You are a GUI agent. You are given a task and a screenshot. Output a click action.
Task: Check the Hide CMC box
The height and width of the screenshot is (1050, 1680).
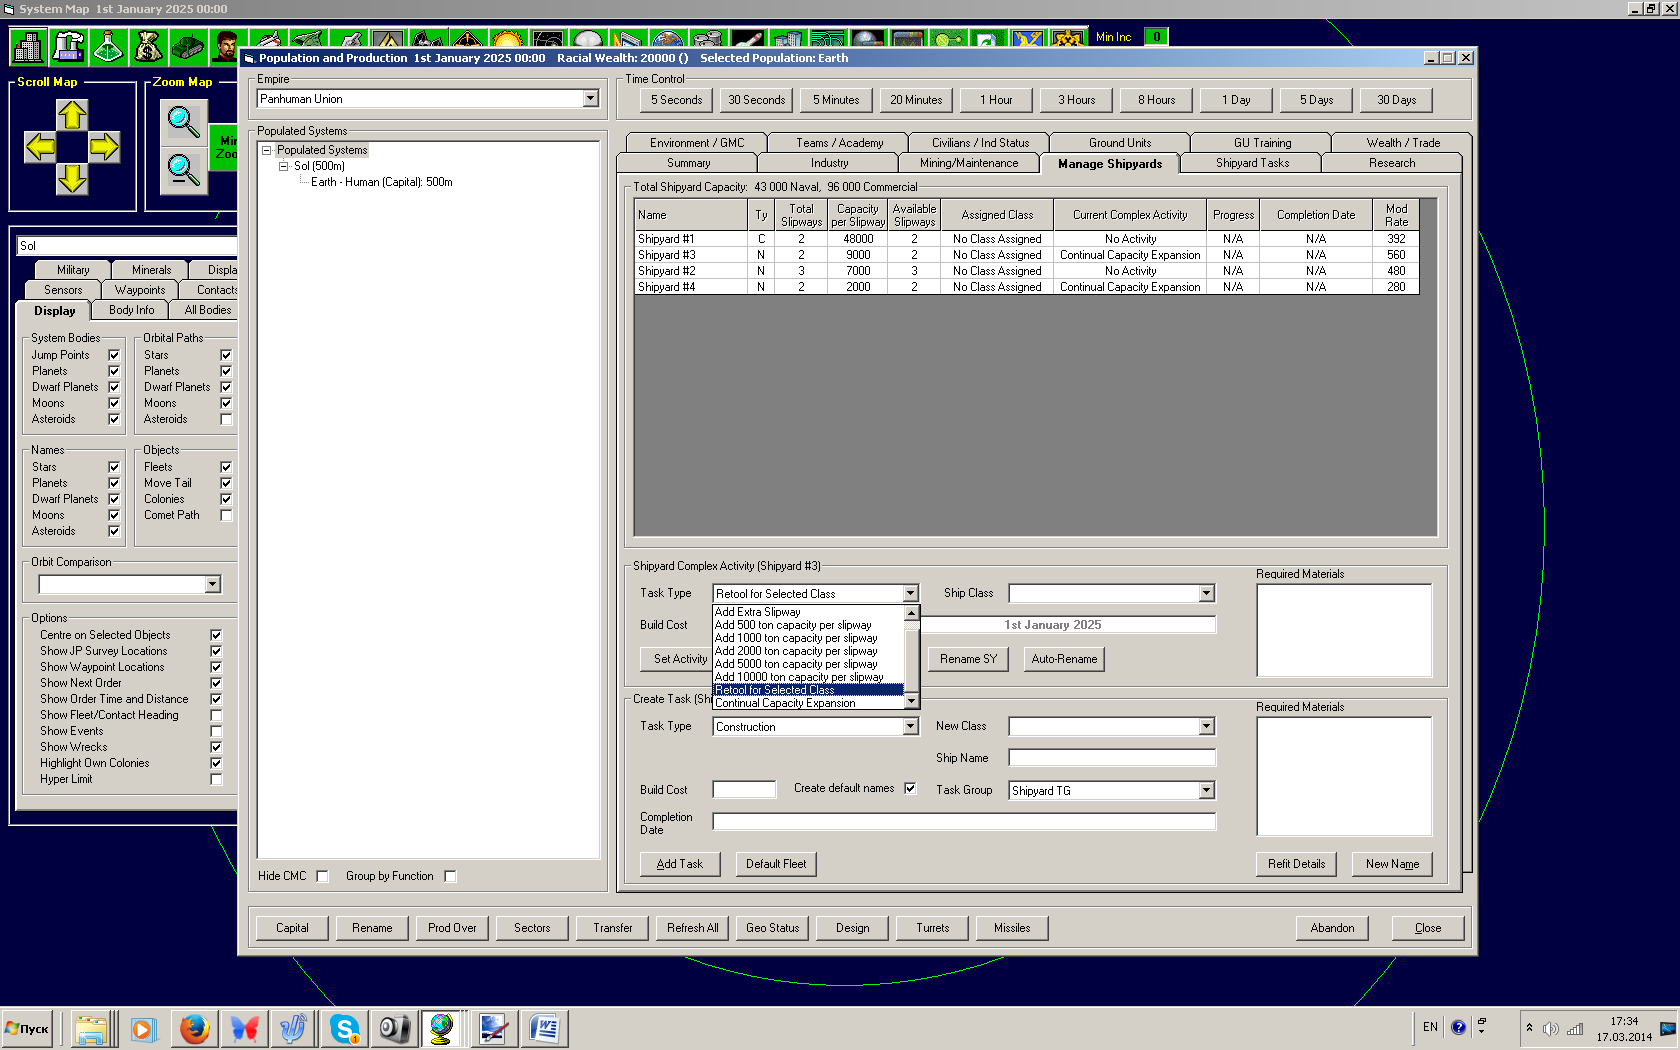pyautogui.click(x=322, y=876)
